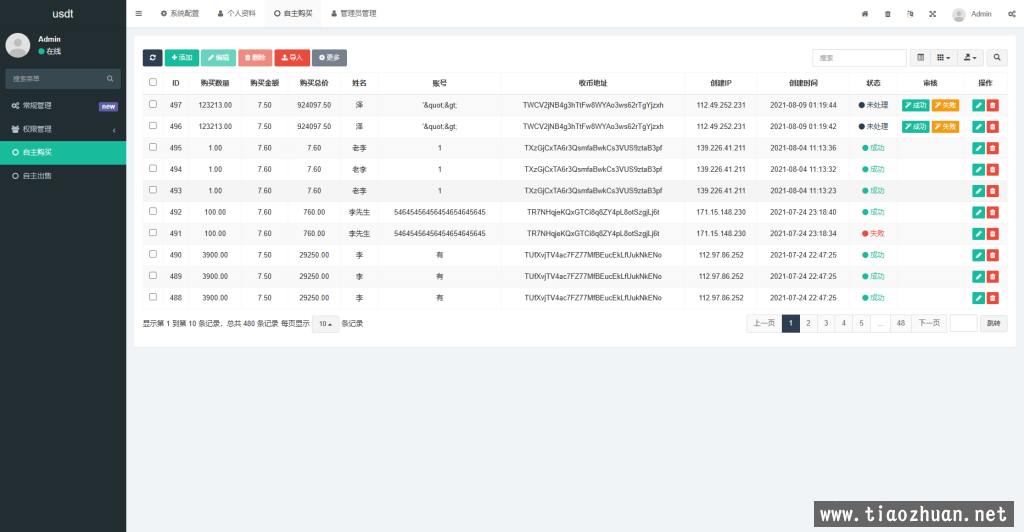Check the checkbox for row 494
This screenshot has width=1024, height=532.
pos(153,168)
